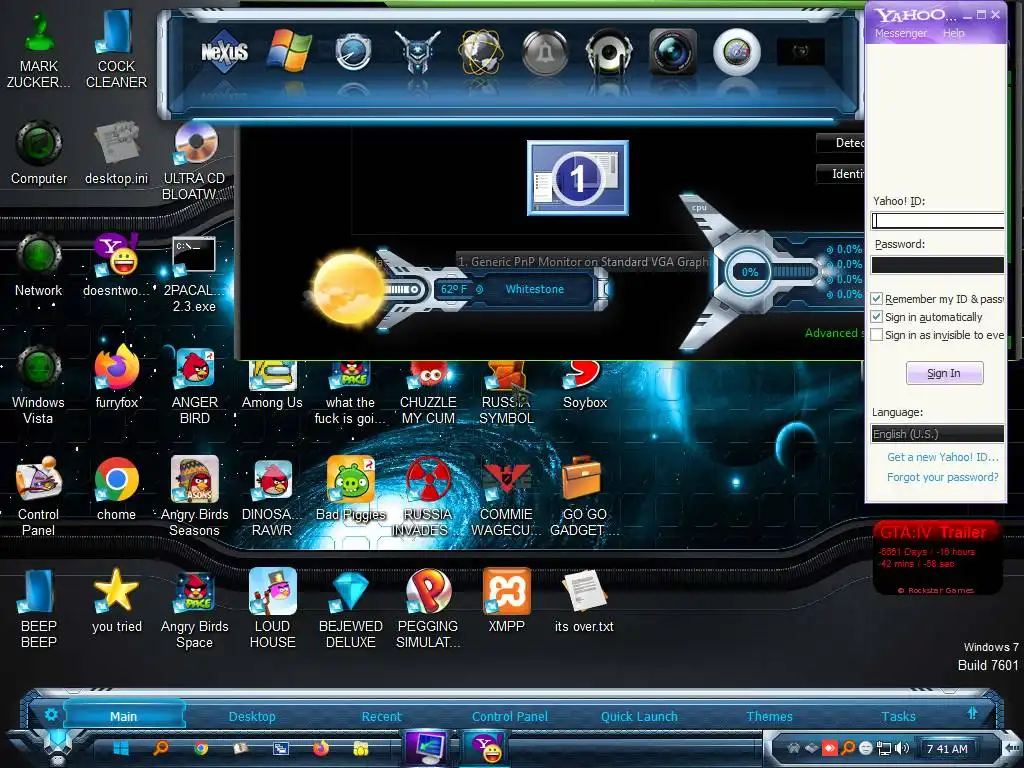1024x768 pixels.
Task: Launch the camera lens icon on Nexus dock
Action: point(673,52)
